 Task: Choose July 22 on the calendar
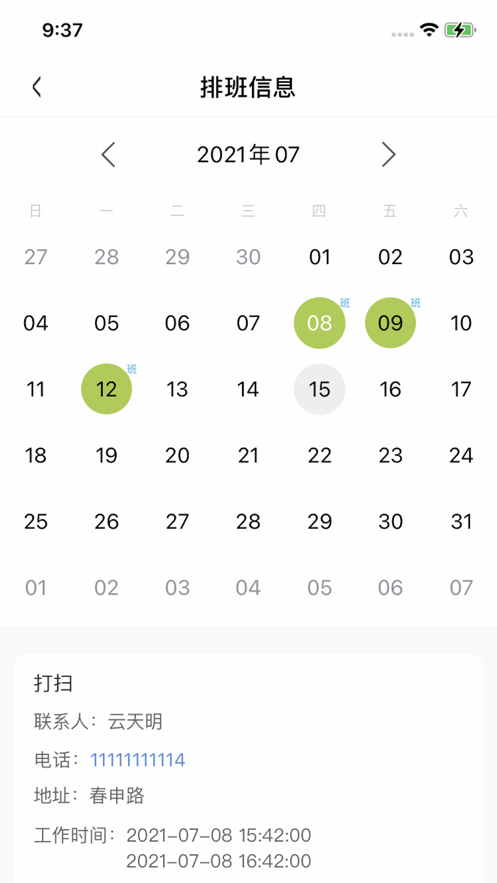[x=320, y=456]
